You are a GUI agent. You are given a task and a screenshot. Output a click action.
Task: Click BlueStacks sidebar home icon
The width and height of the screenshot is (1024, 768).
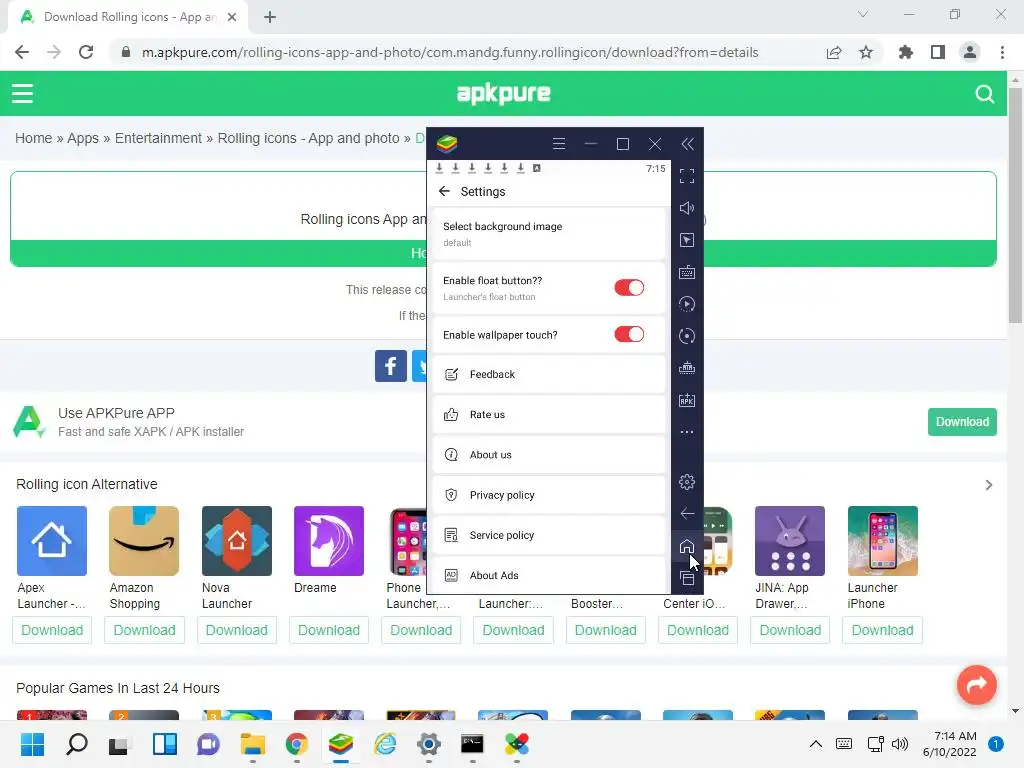686,546
